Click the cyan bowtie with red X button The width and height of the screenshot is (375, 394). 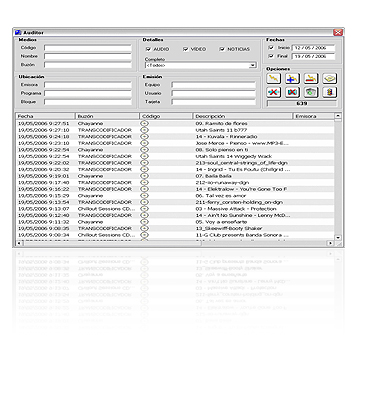292,92
